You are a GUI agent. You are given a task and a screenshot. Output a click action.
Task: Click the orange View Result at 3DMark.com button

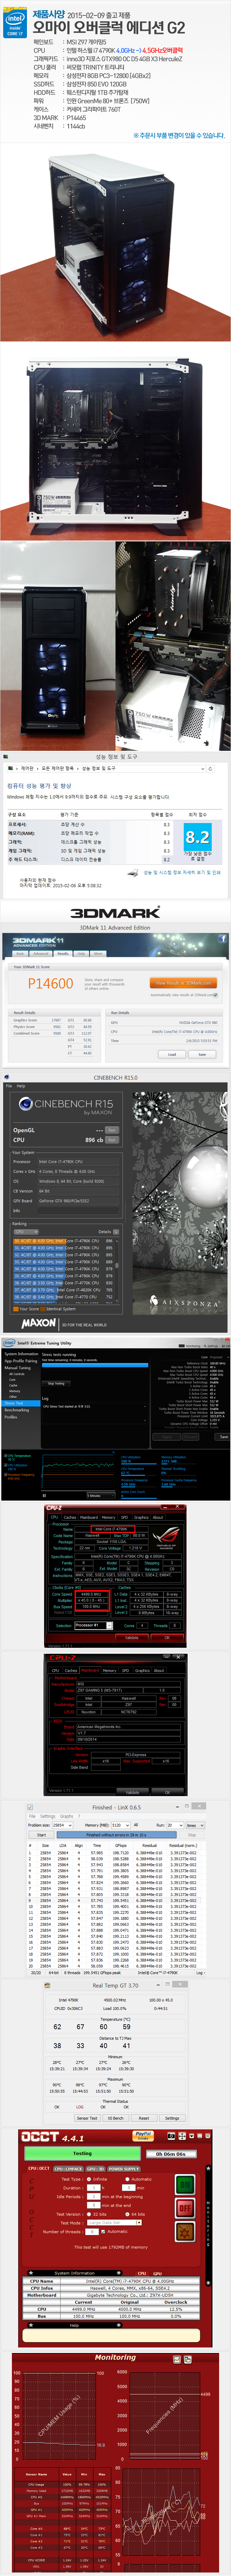[183, 983]
